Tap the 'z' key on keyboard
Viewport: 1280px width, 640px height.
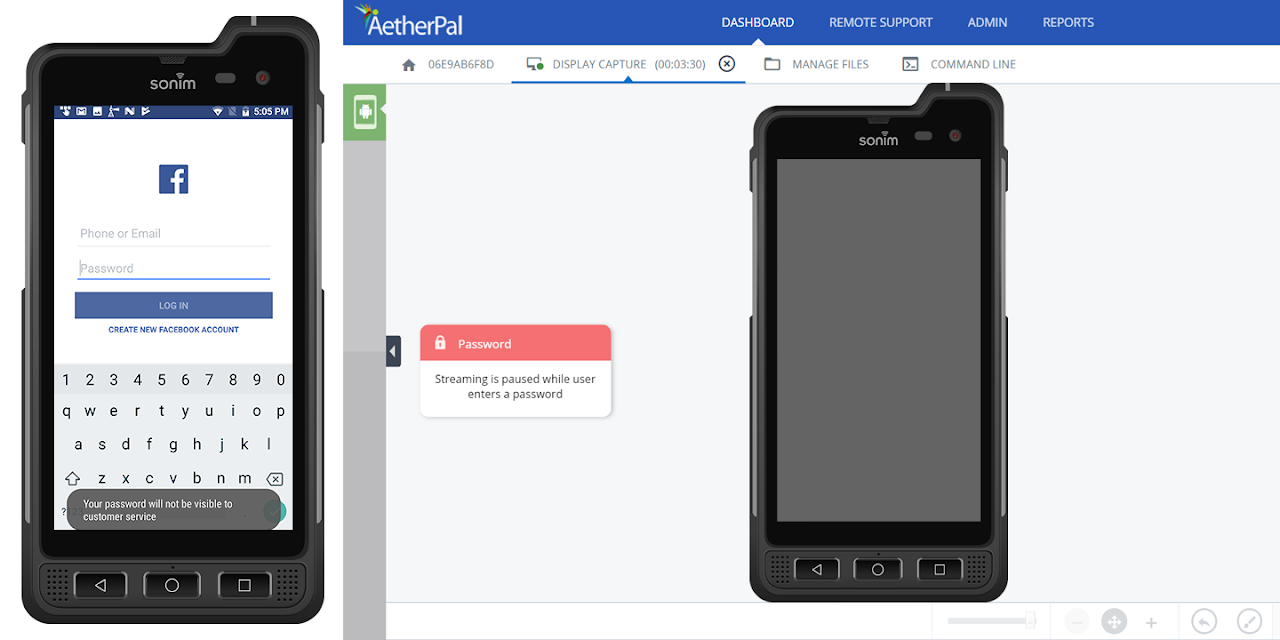point(102,478)
